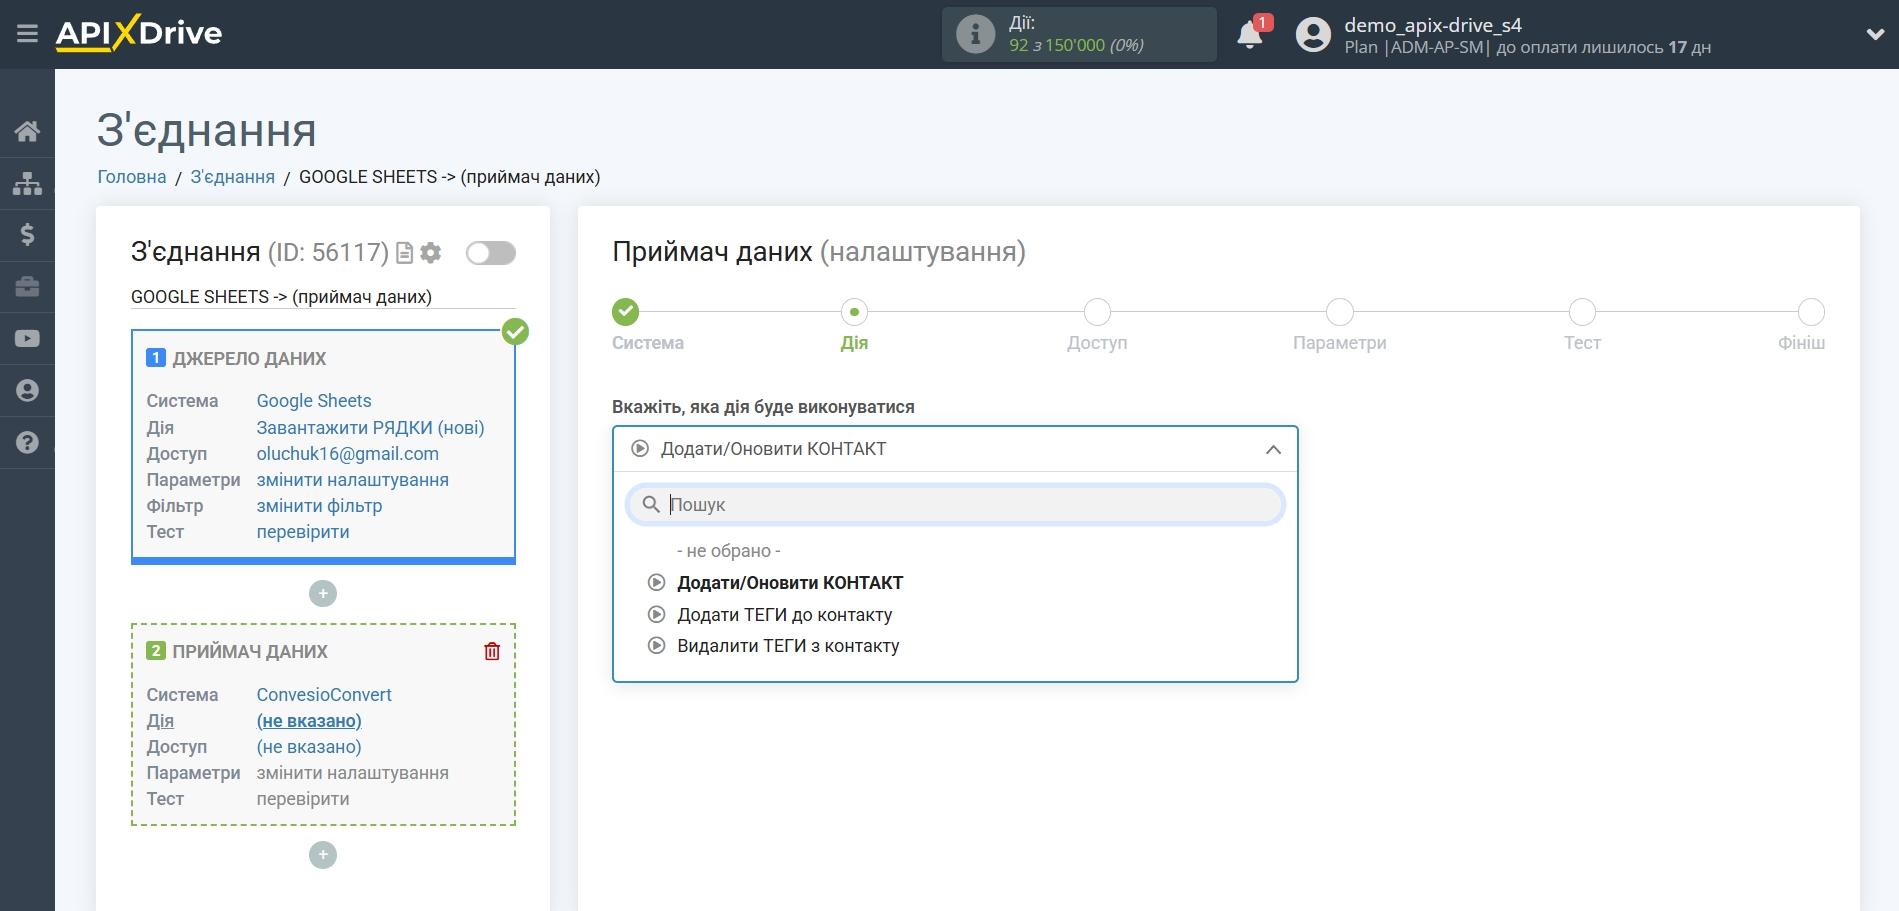Open the connections sitemap icon in the sidebar
Screen dimensions: 1899x911
[x=27, y=183]
